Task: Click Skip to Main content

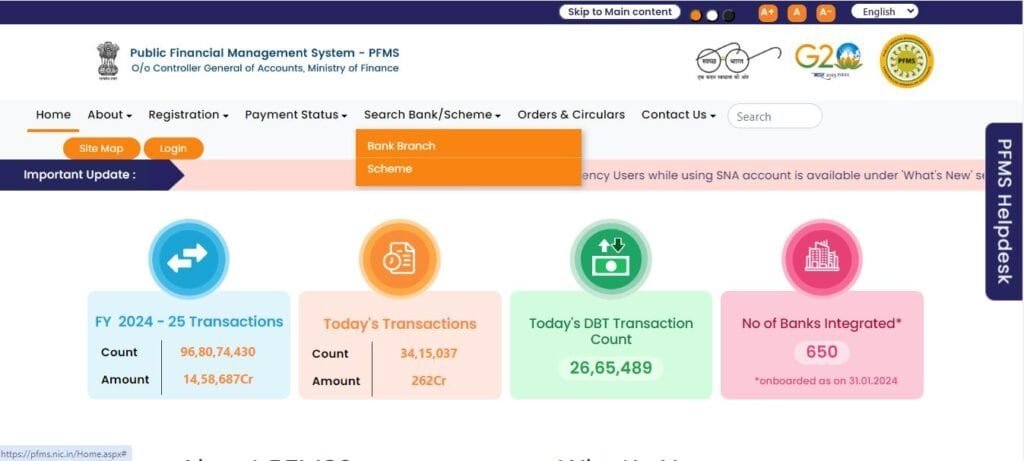Action: [x=619, y=12]
